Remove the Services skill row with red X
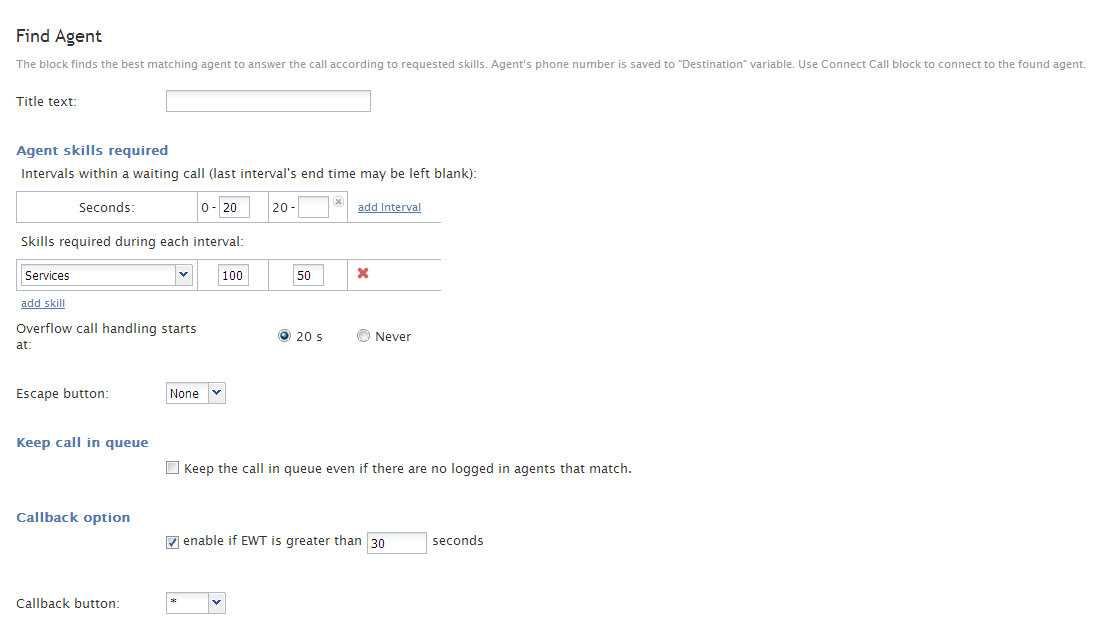Image resolution: width=1107 pixels, height=637 pixels. click(x=363, y=273)
